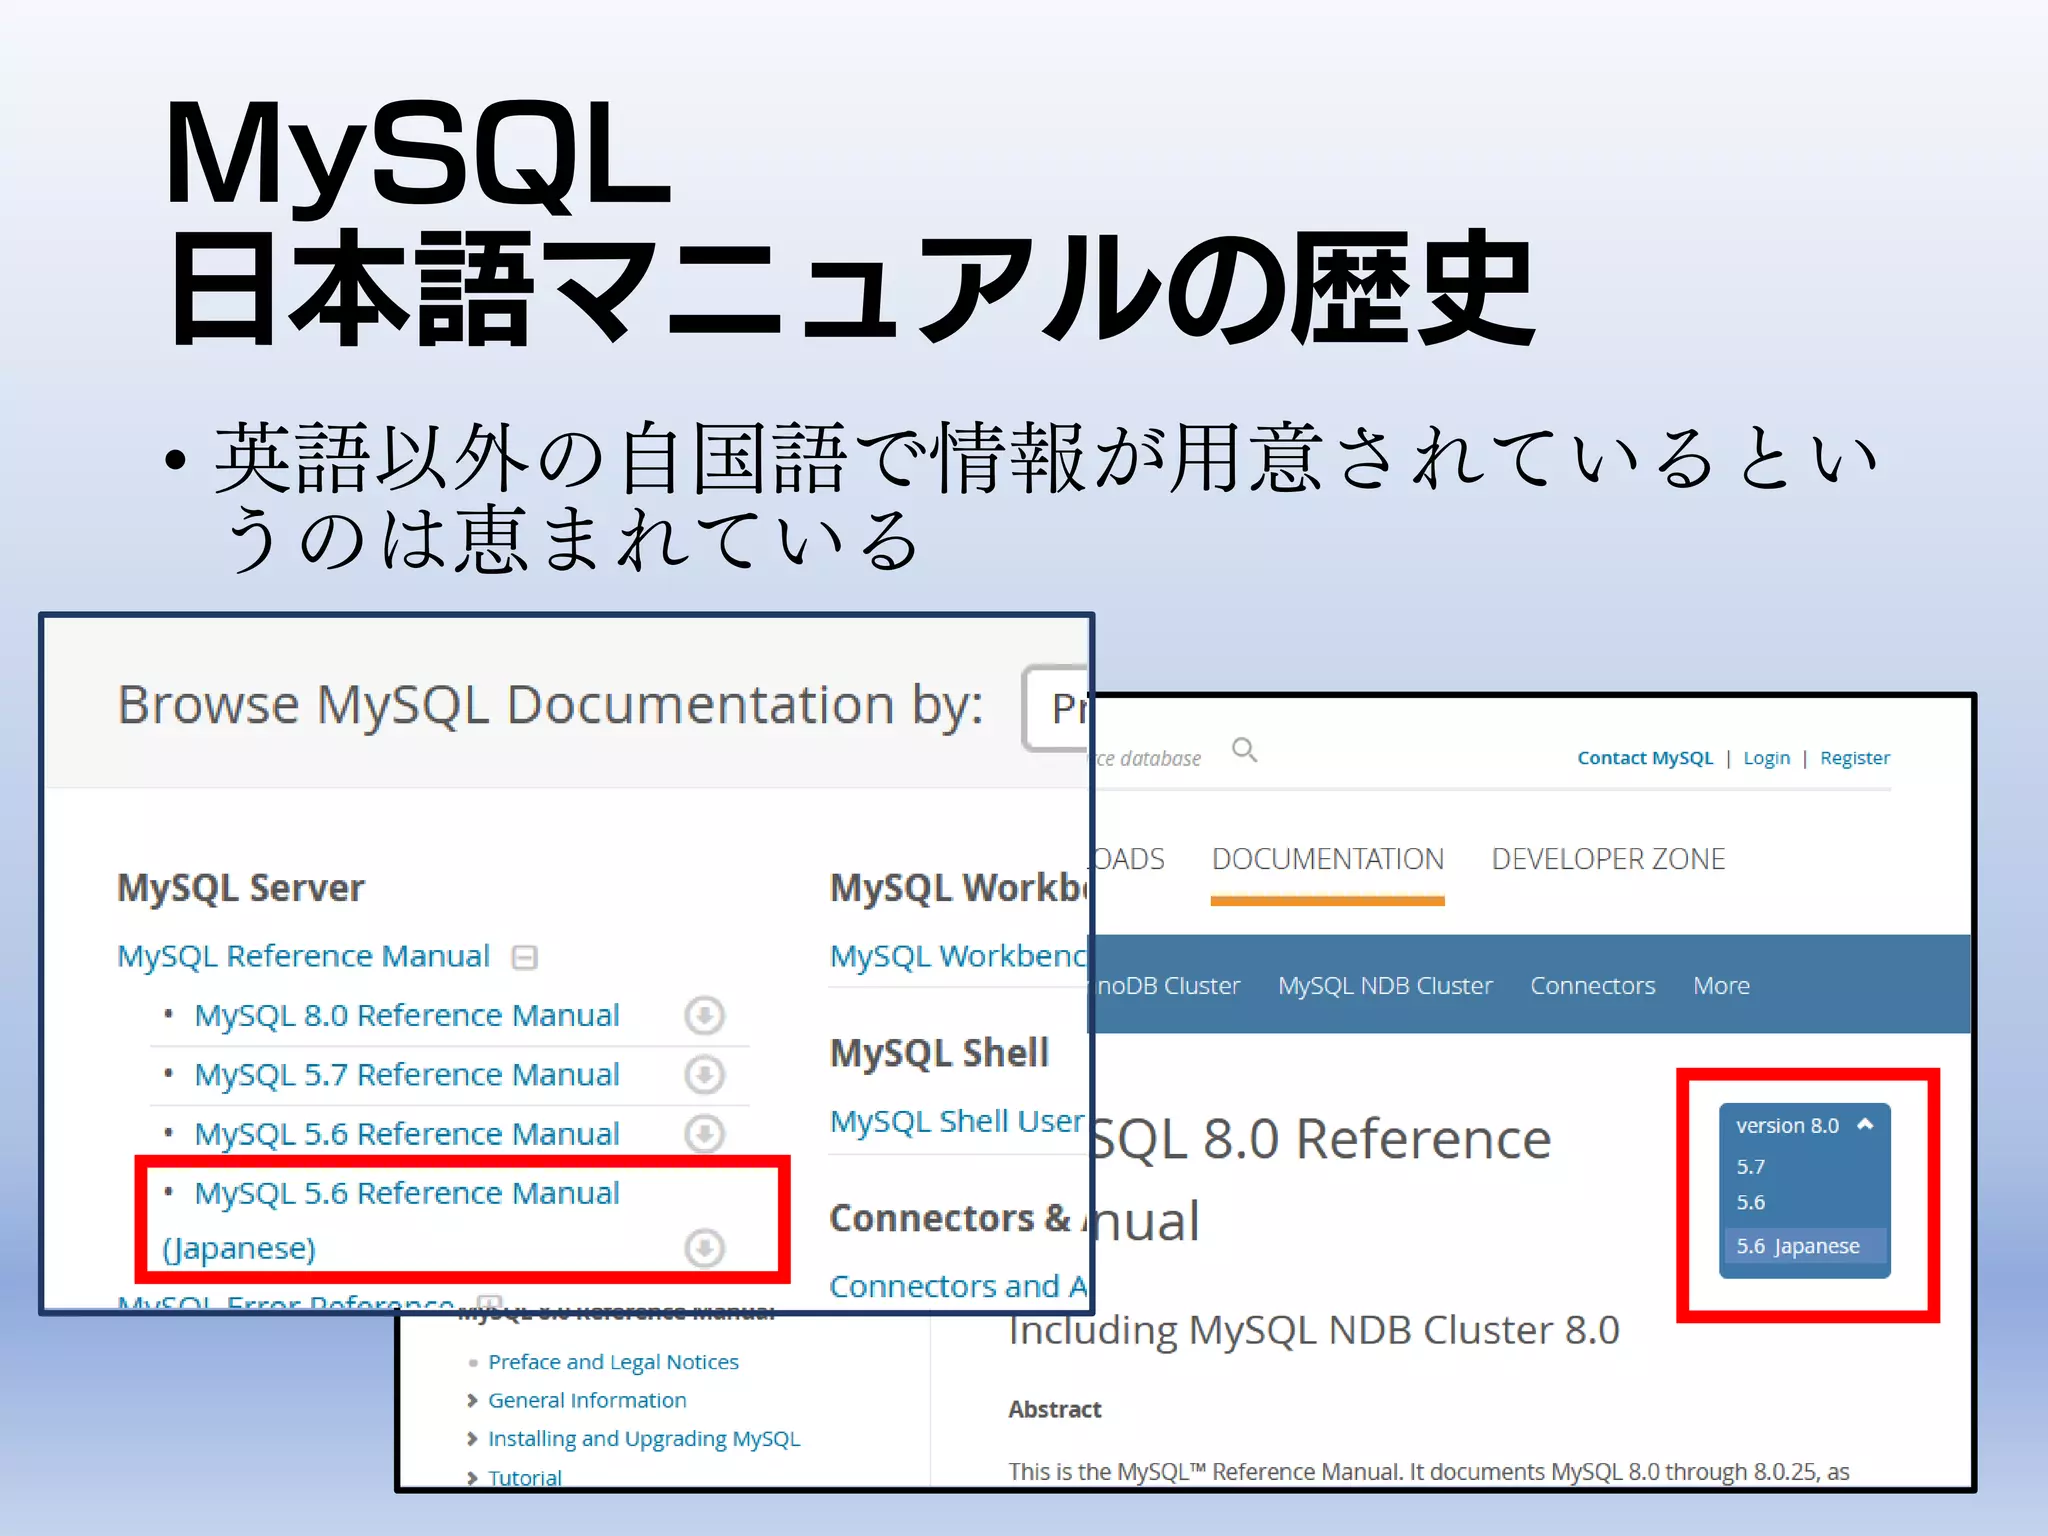The width and height of the screenshot is (2048, 1536).
Task: Open Connectors in the blue bar
Action: click(x=1592, y=985)
